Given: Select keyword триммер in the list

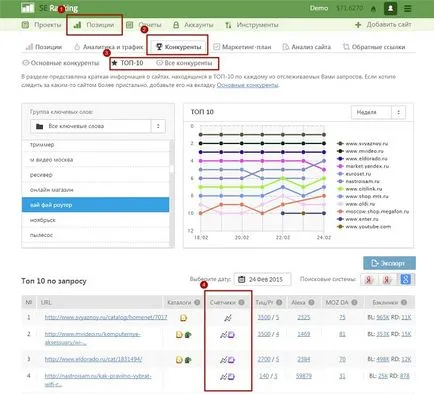Looking at the screenshot, I should tap(96, 145).
